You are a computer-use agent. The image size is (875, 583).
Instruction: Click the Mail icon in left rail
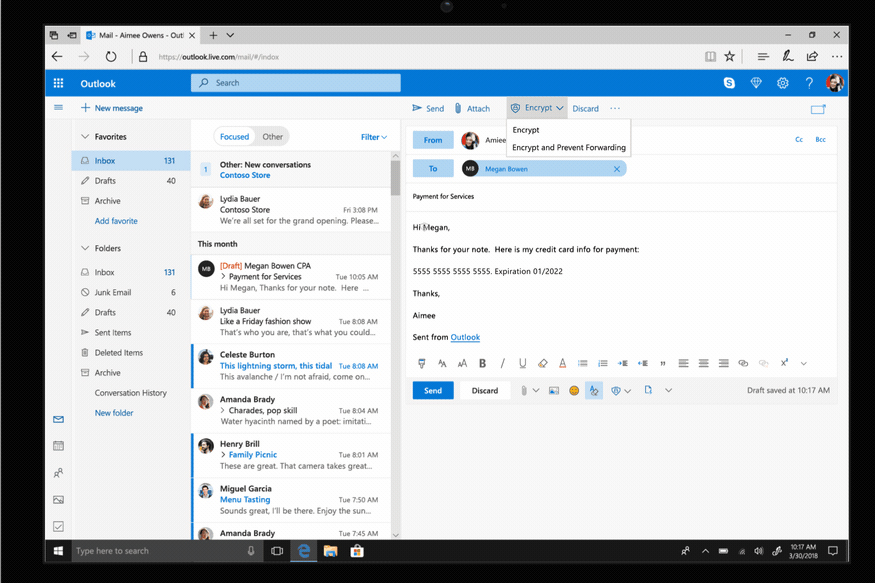coord(58,419)
